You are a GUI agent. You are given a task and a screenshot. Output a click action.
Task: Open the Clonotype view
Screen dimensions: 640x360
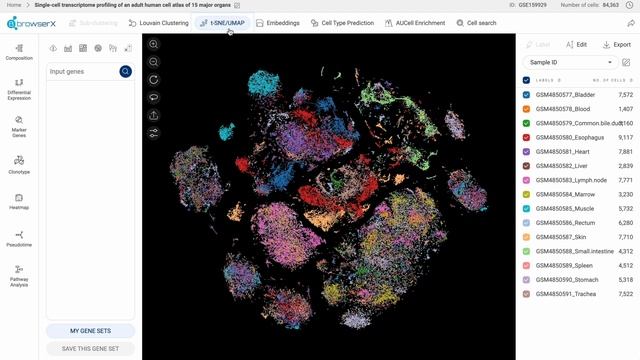pos(19,164)
